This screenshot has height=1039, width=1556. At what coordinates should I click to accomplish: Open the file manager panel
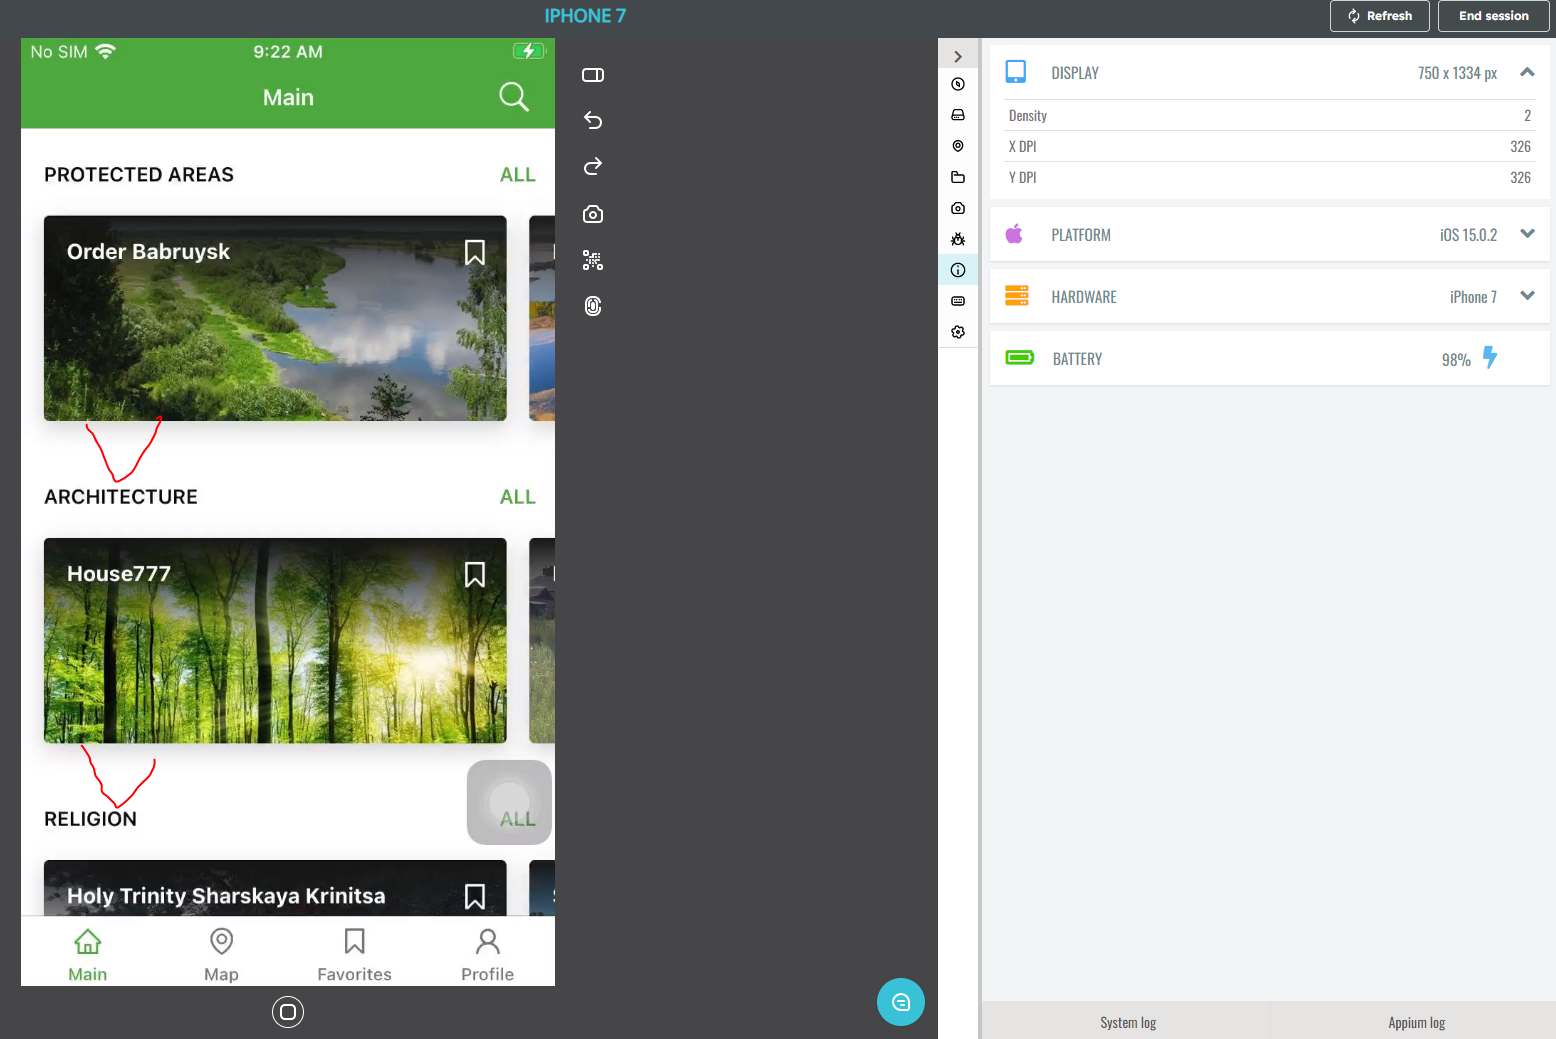958,176
